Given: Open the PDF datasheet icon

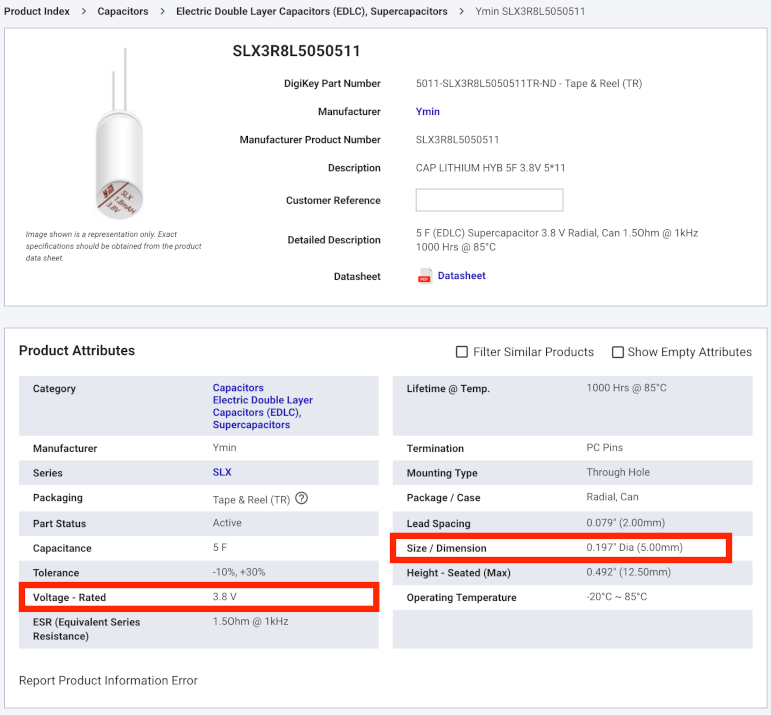Looking at the screenshot, I should tap(425, 276).
